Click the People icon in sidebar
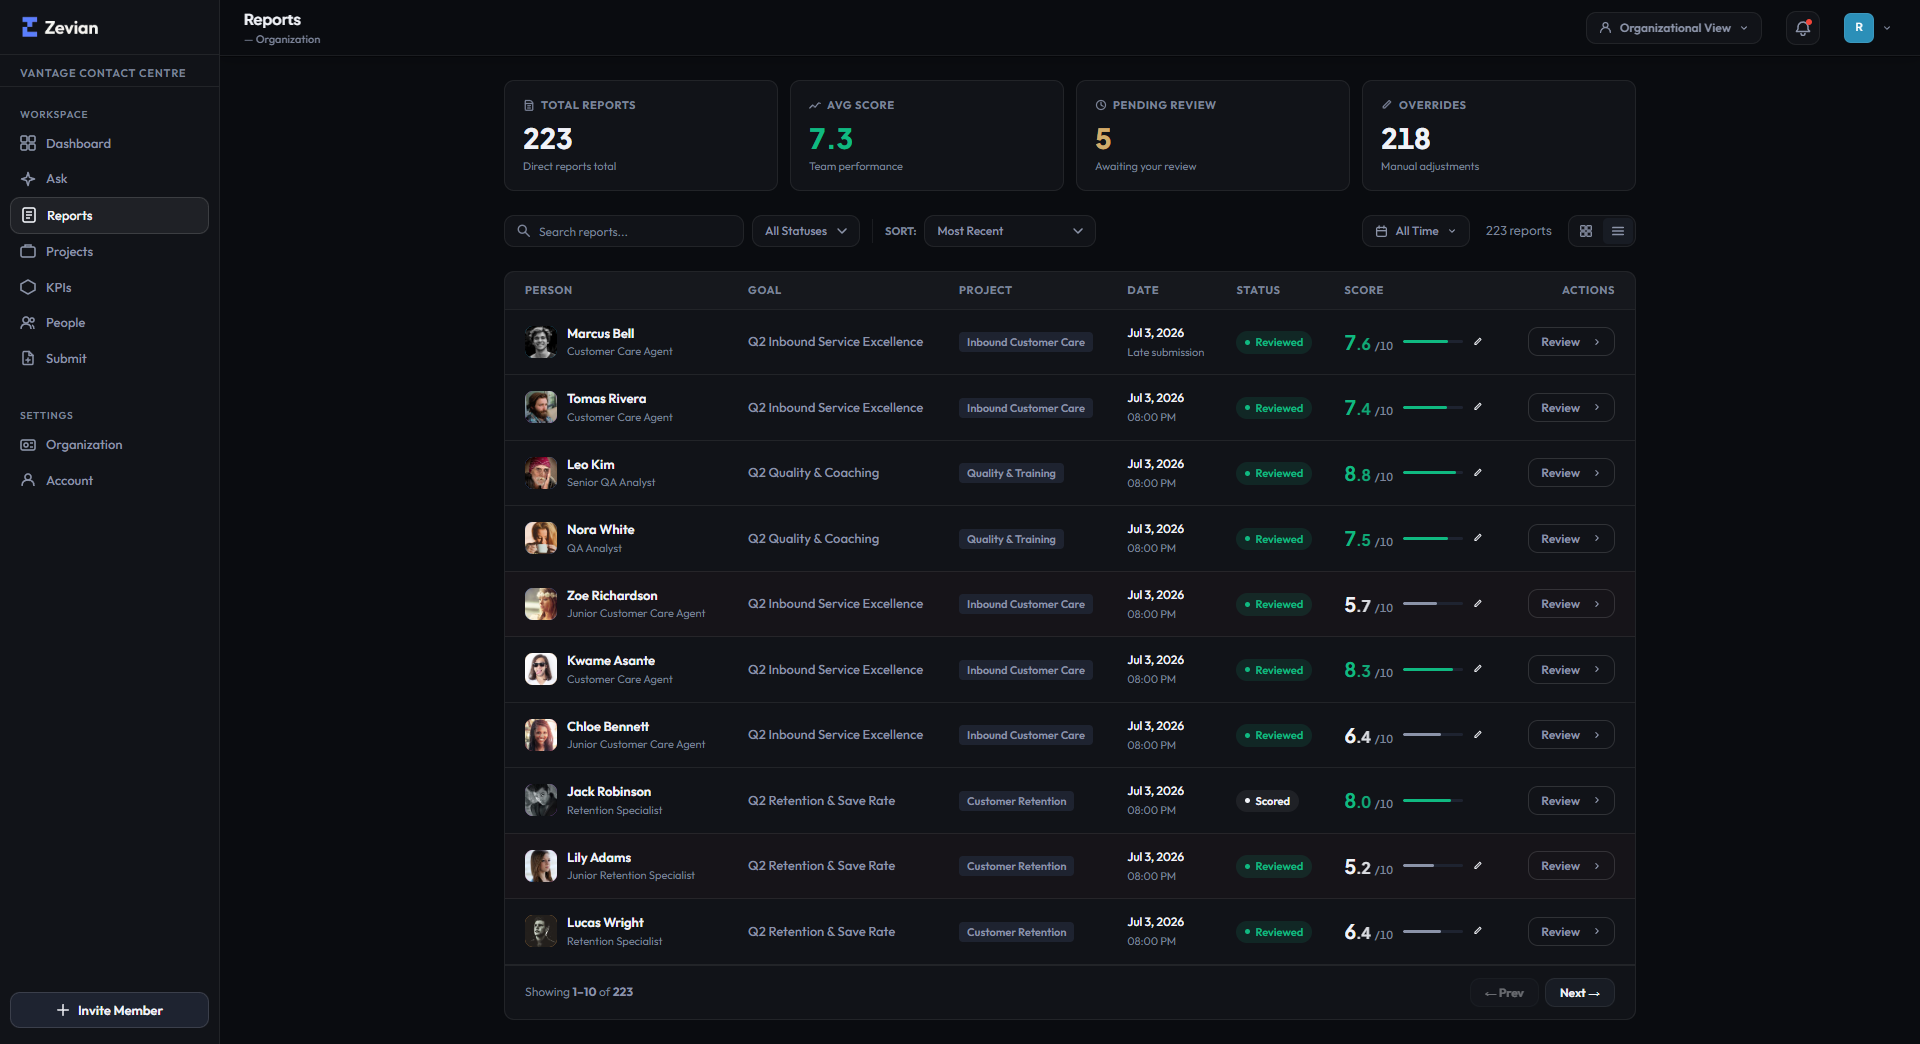The width and height of the screenshot is (1920, 1044). click(x=28, y=323)
